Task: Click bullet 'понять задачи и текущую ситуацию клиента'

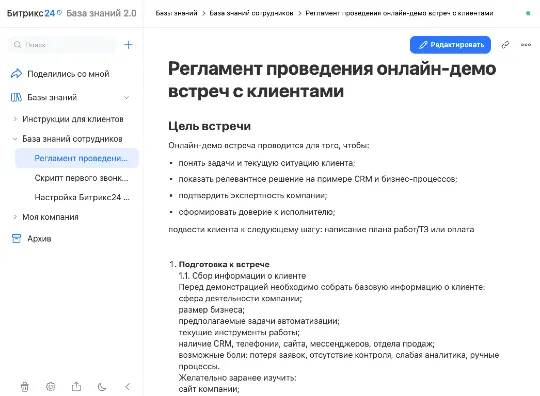Action: point(267,163)
